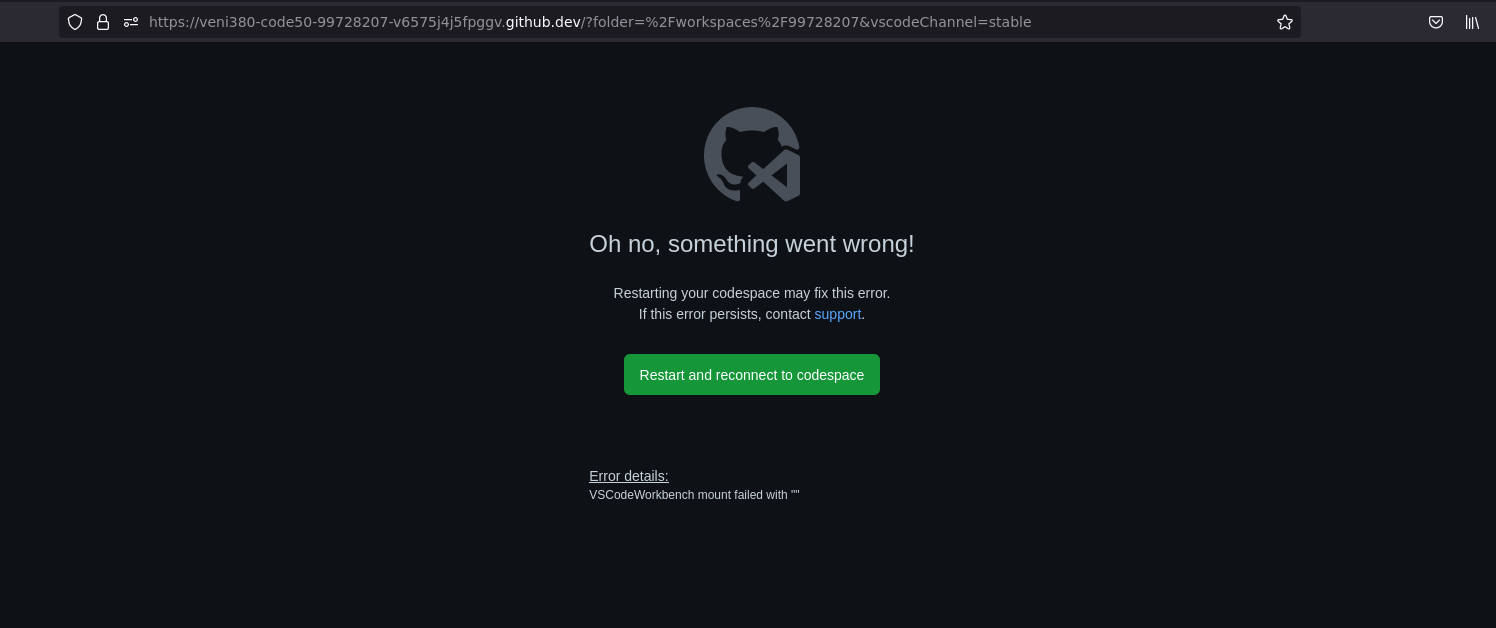
Task: Open the tracking protection shield panel
Action: click(x=75, y=22)
